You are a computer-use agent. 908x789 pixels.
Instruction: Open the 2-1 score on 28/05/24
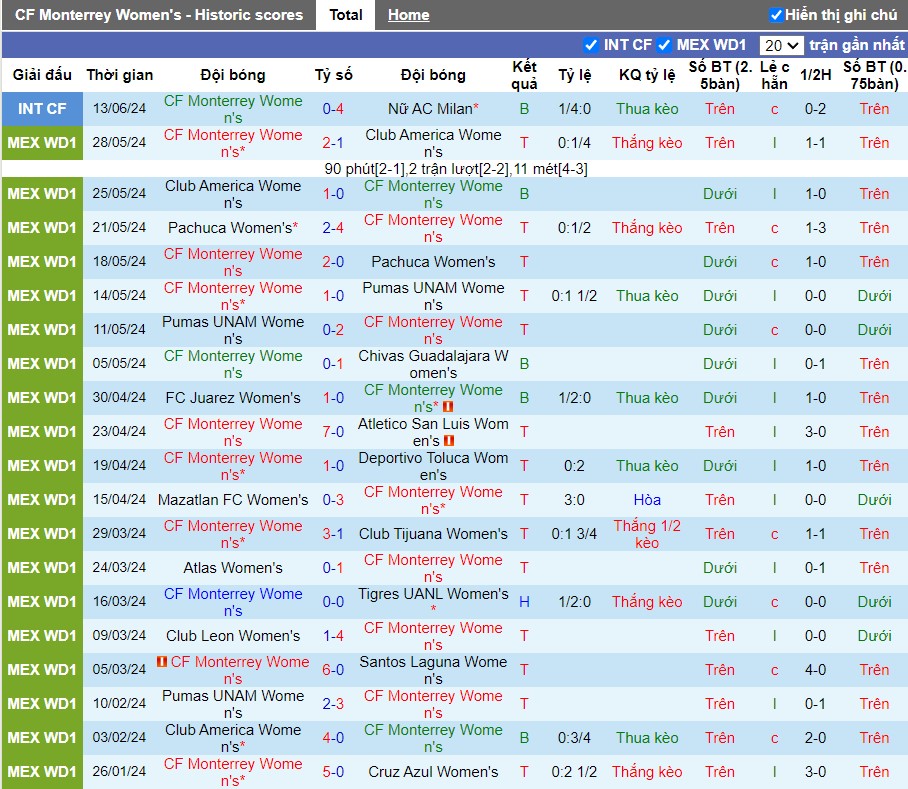(x=333, y=143)
